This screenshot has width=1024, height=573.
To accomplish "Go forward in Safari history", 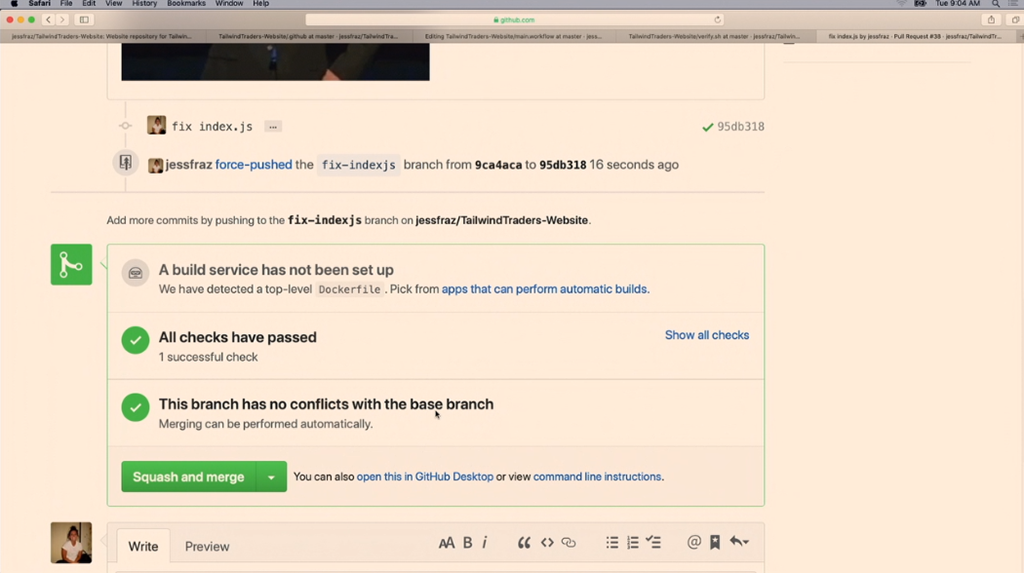I will click(62, 20).
